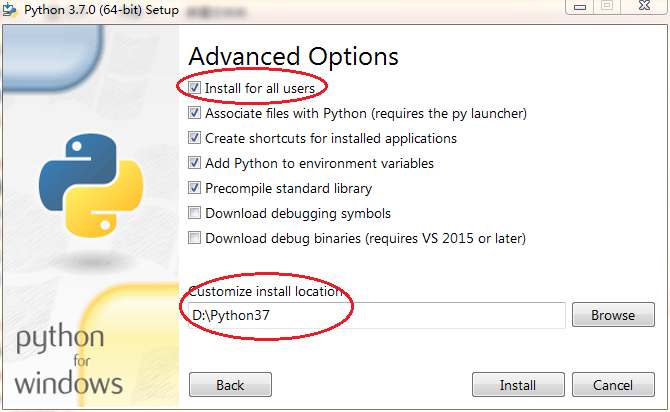This screenshot has width=670, height=412.
Task: Click the install location text field
Action: click(x=377, y=315)
